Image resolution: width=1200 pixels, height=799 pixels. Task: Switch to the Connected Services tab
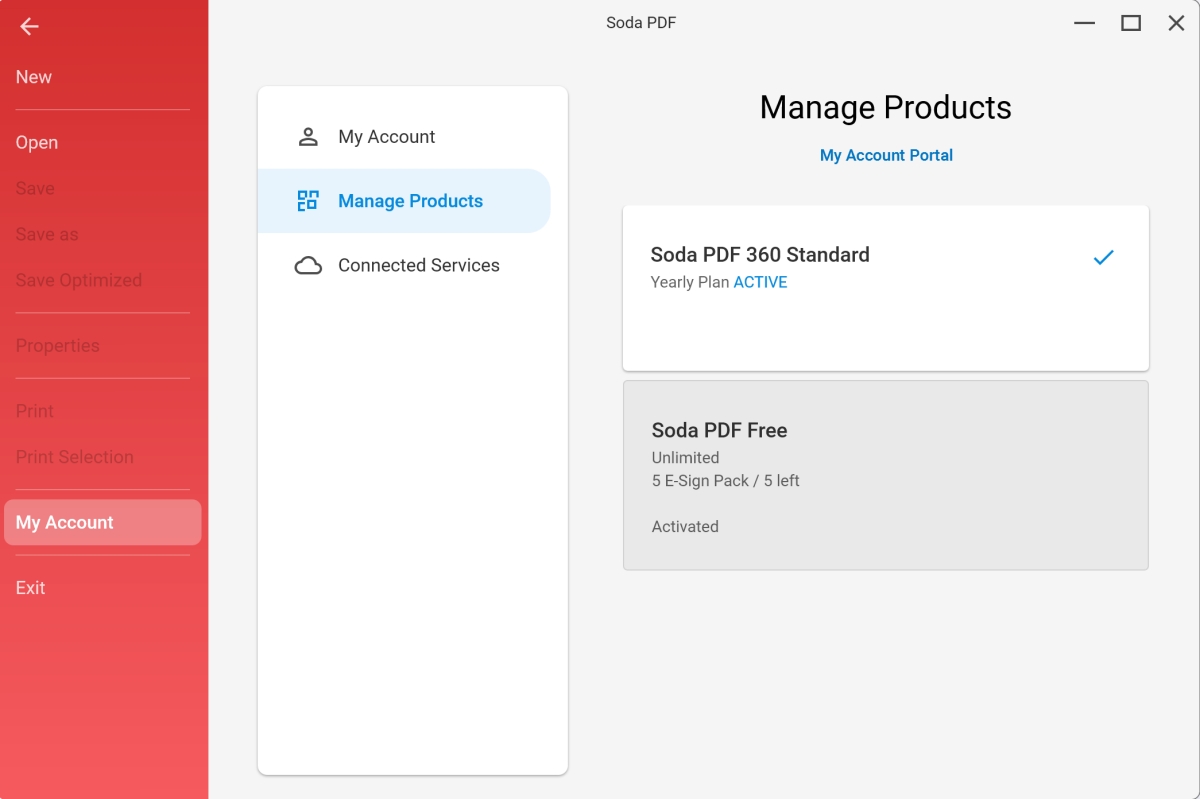tap(418, 265)
